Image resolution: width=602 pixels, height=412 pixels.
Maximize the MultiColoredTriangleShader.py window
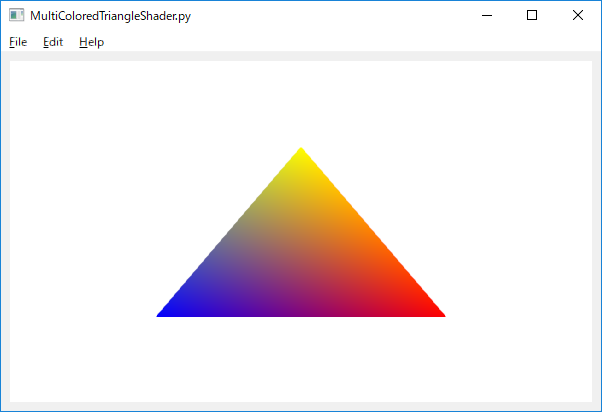[x=532, y=15]
